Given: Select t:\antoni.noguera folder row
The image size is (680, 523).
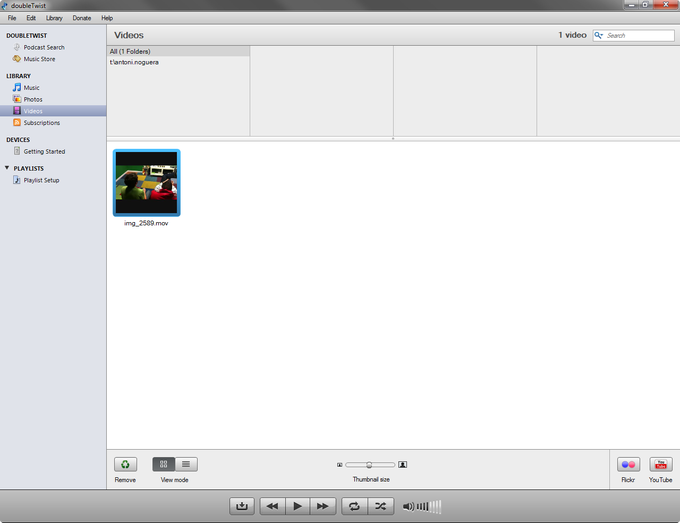Looking at the screenshot, I should 178,62.
